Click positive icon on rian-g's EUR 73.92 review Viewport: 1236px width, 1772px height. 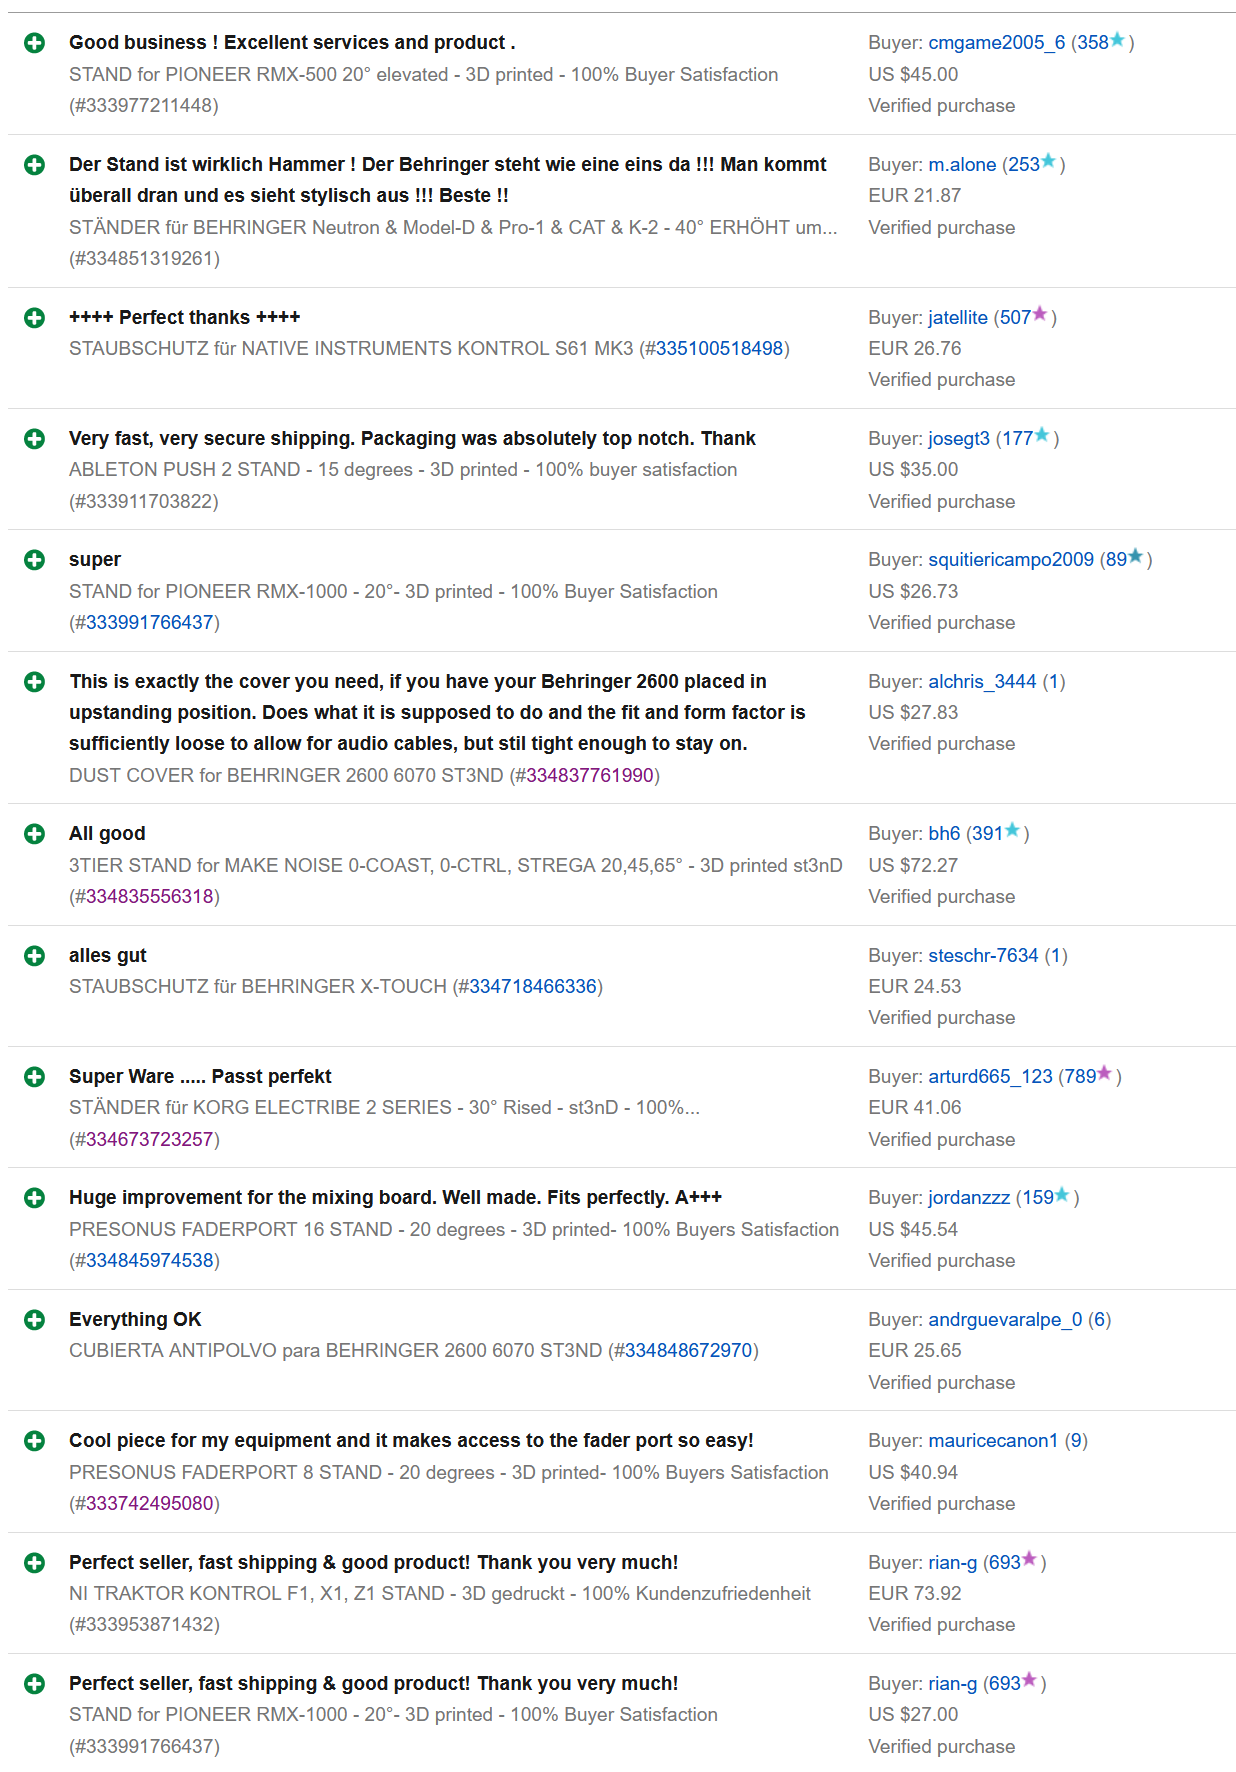[x=34, y=1563]
